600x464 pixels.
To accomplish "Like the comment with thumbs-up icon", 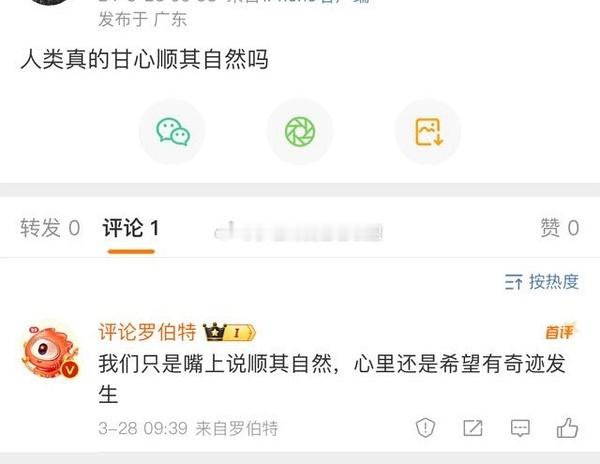I will (567, 427).
